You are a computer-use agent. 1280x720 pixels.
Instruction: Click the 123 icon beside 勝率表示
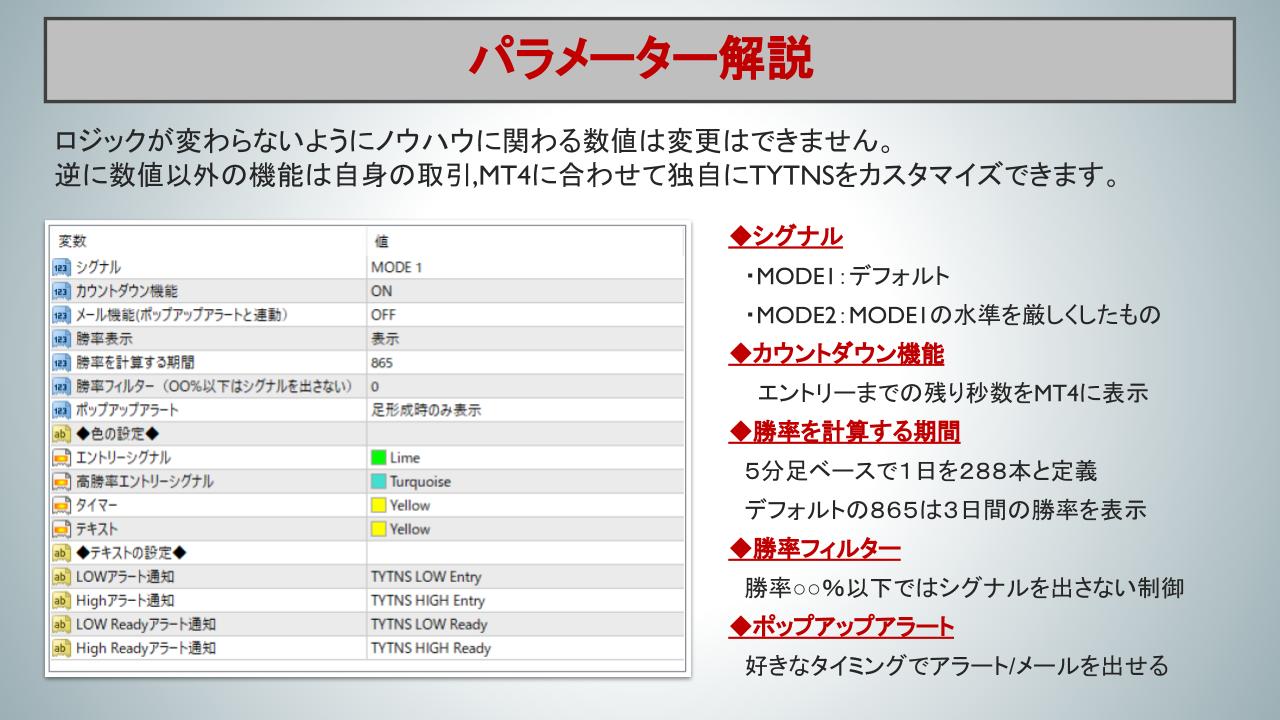63,336
